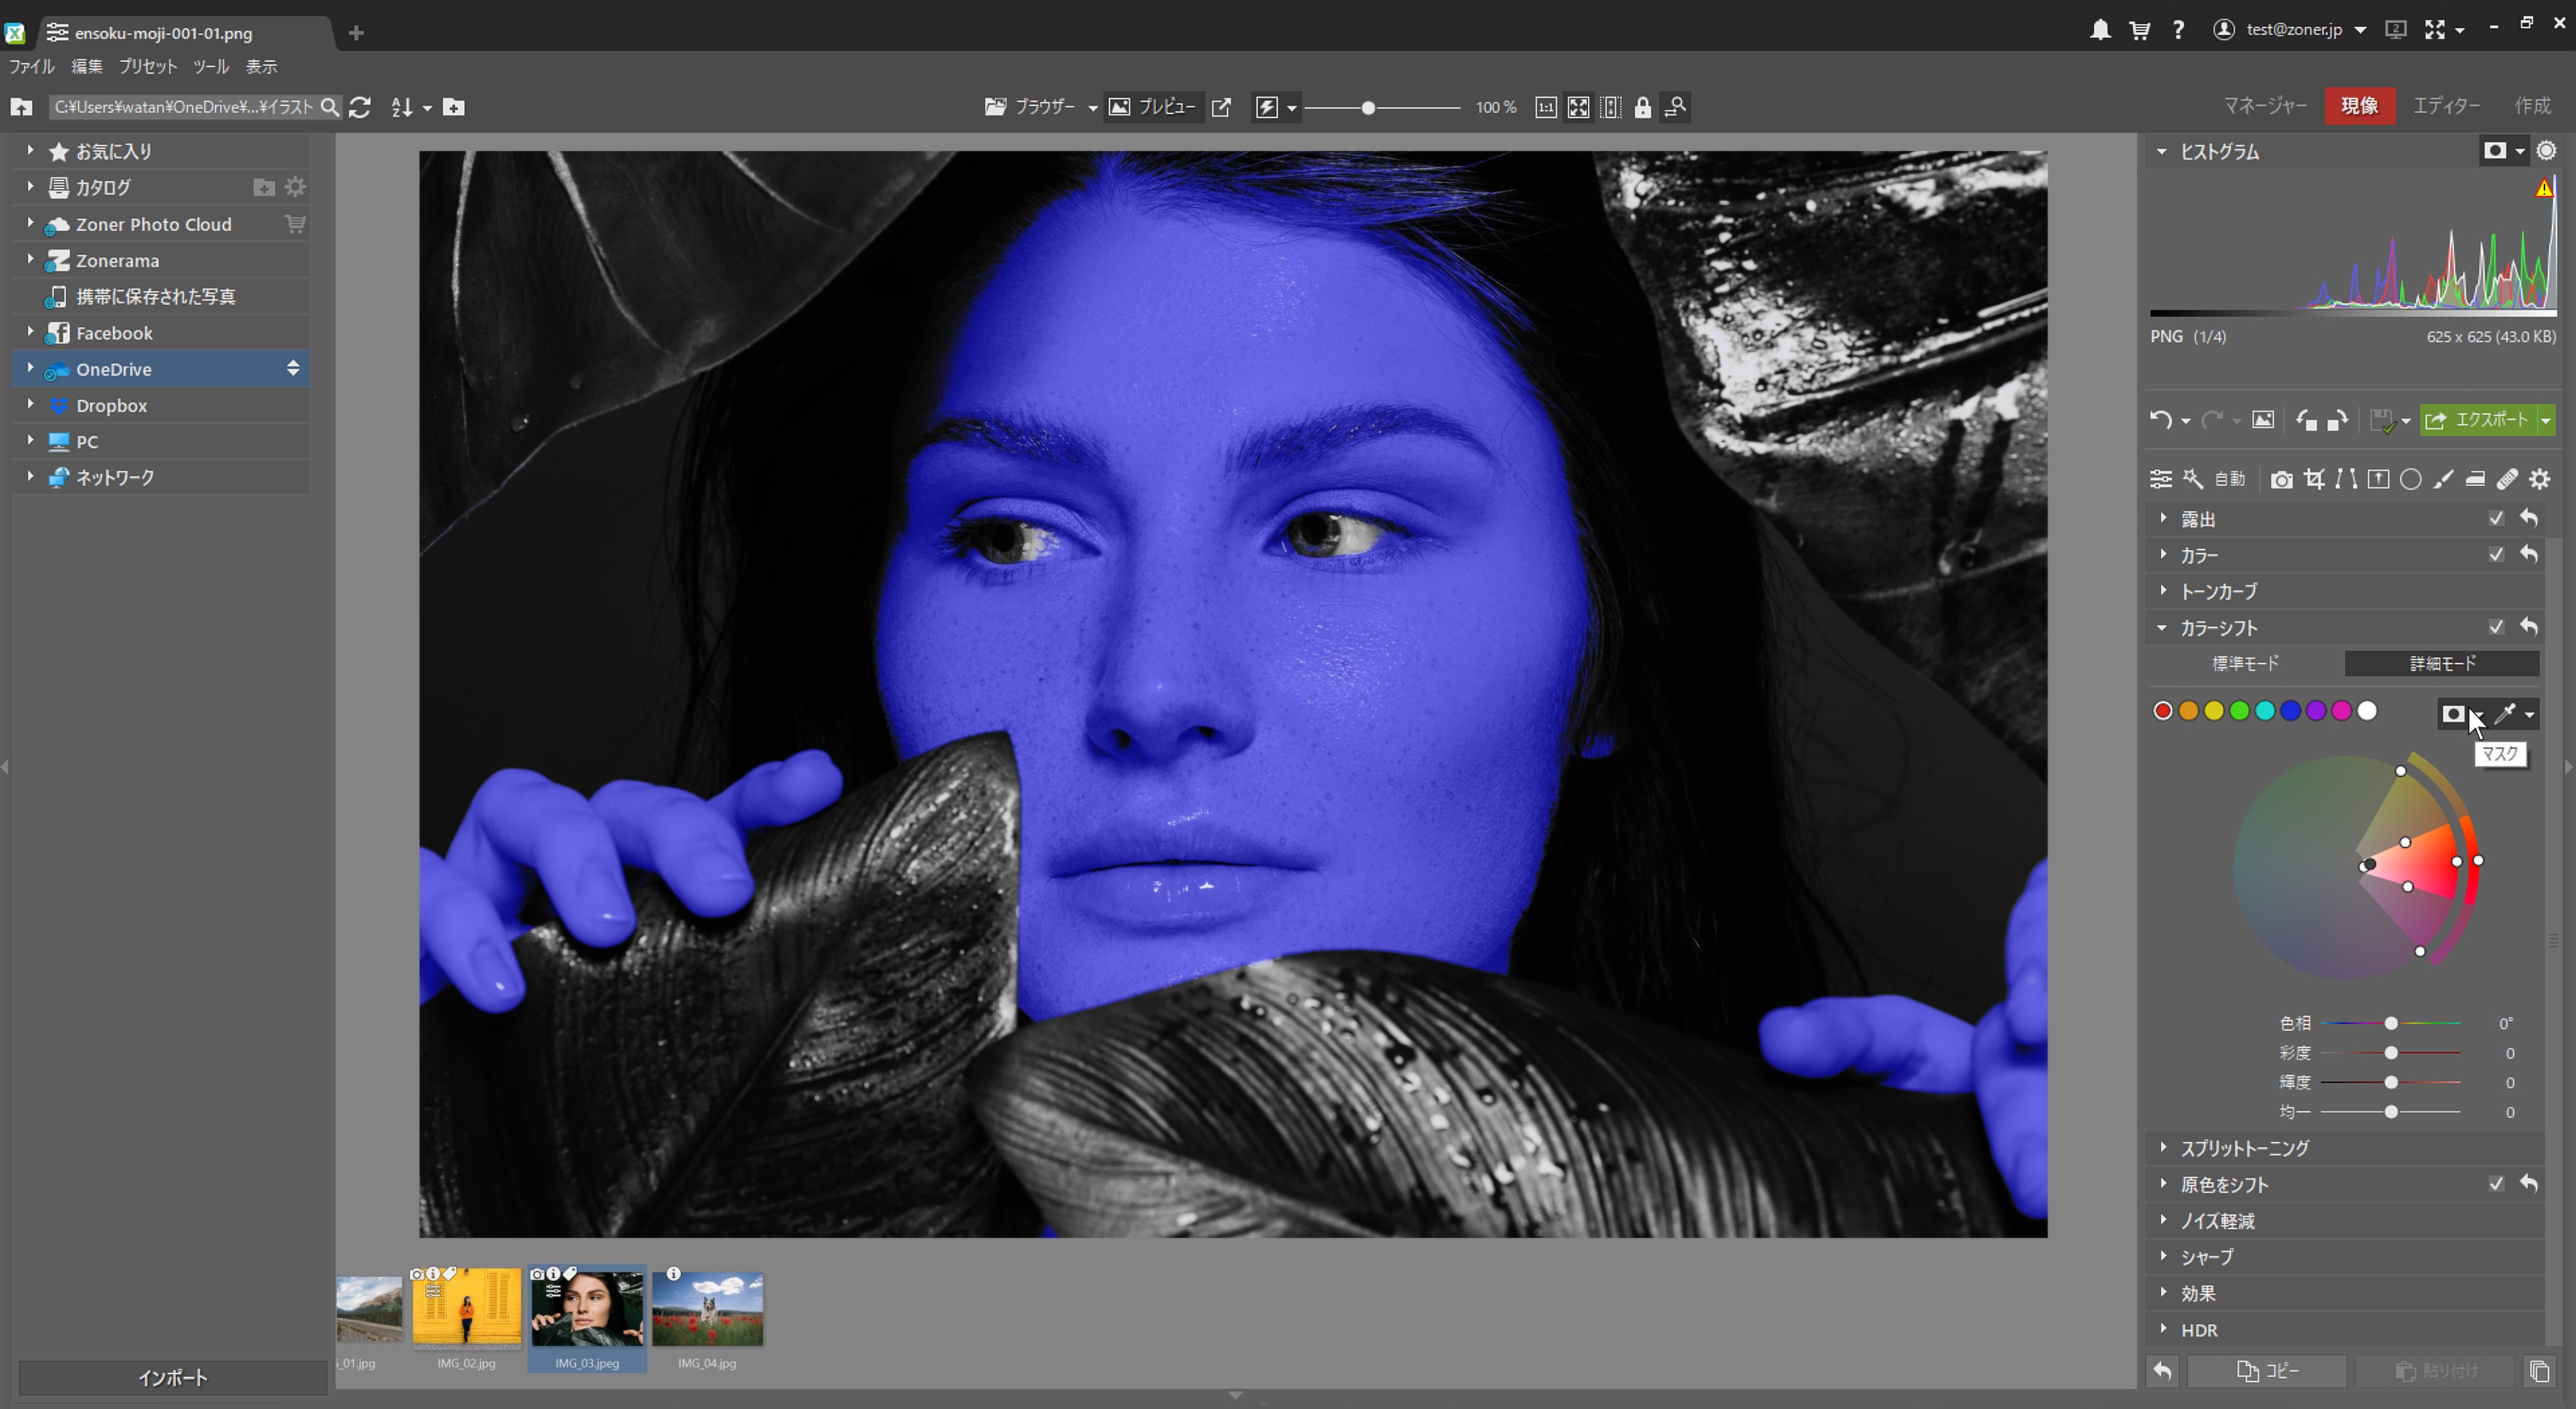Pick color with the eyedropper tool
The image size is (2576, 1409).
click(2504, 713)
